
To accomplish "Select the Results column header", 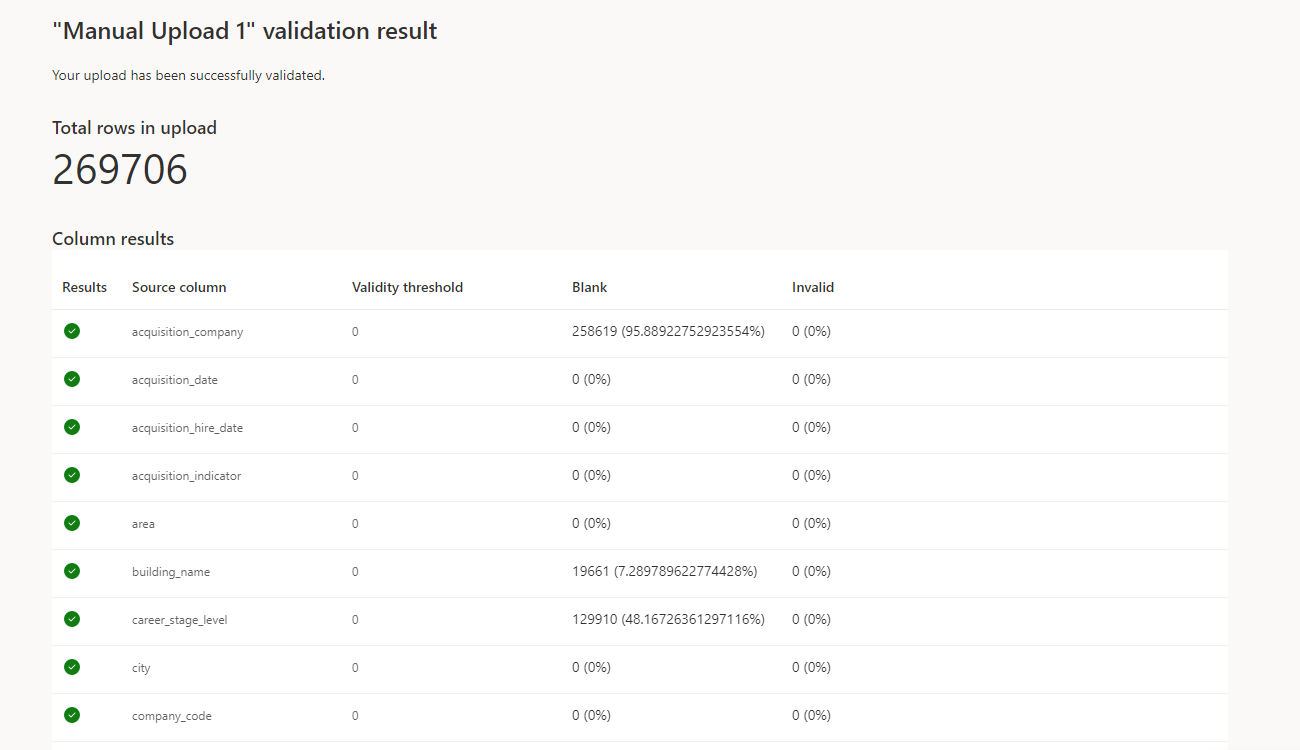I will (84, 287).
